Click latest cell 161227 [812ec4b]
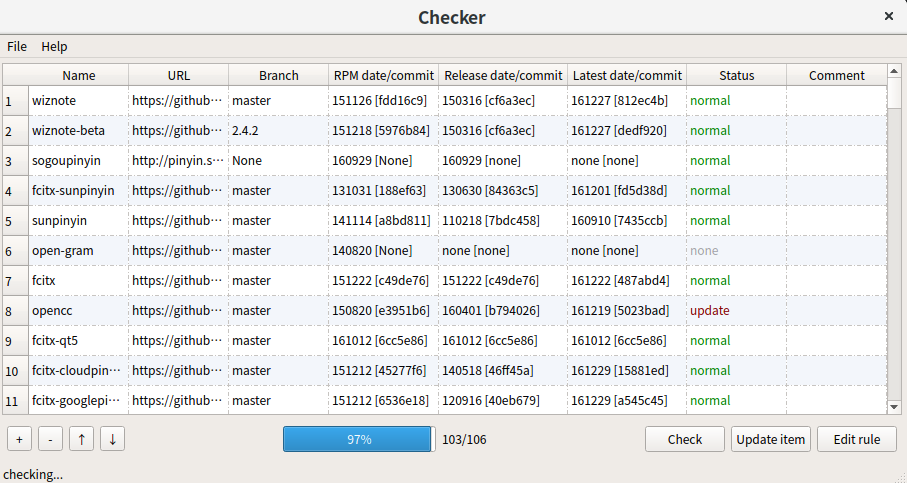 627,101
